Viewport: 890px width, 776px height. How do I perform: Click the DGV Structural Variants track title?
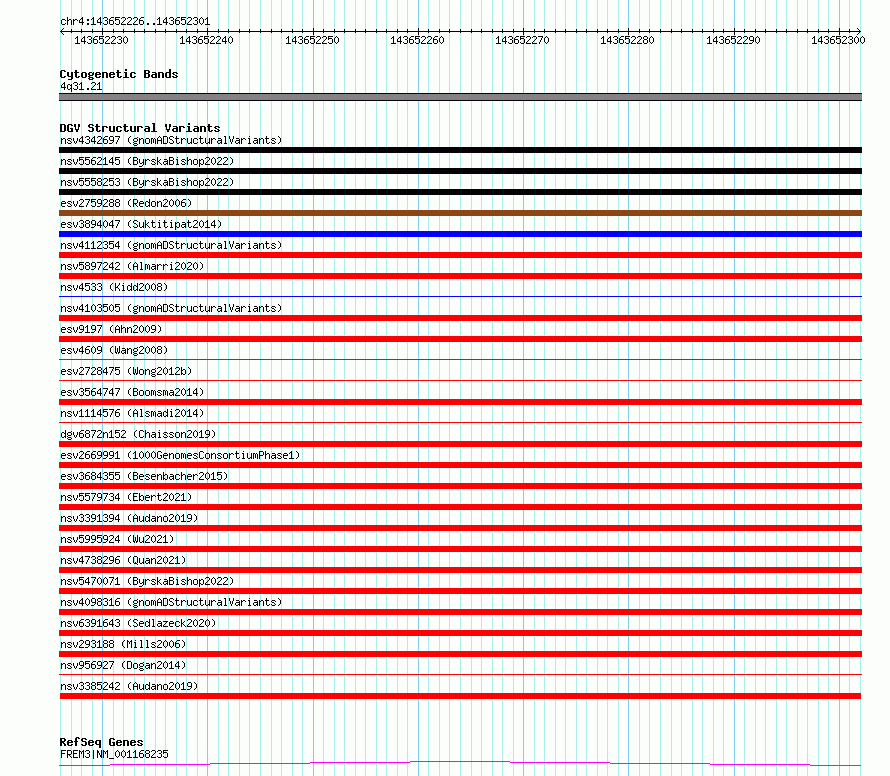point(140,128)
